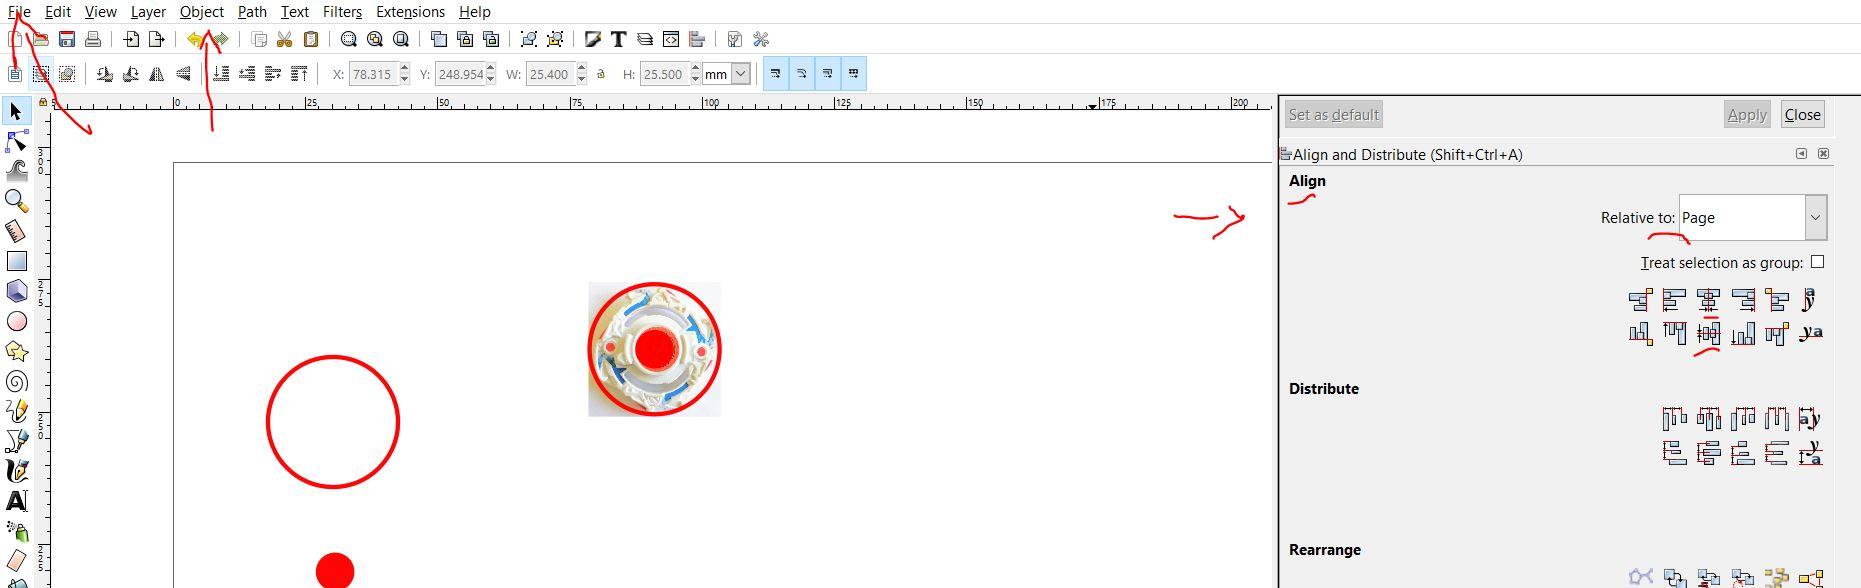Toggle scale rounded corners option
This screenshot has width=1861, height=588.
point(802,74)
